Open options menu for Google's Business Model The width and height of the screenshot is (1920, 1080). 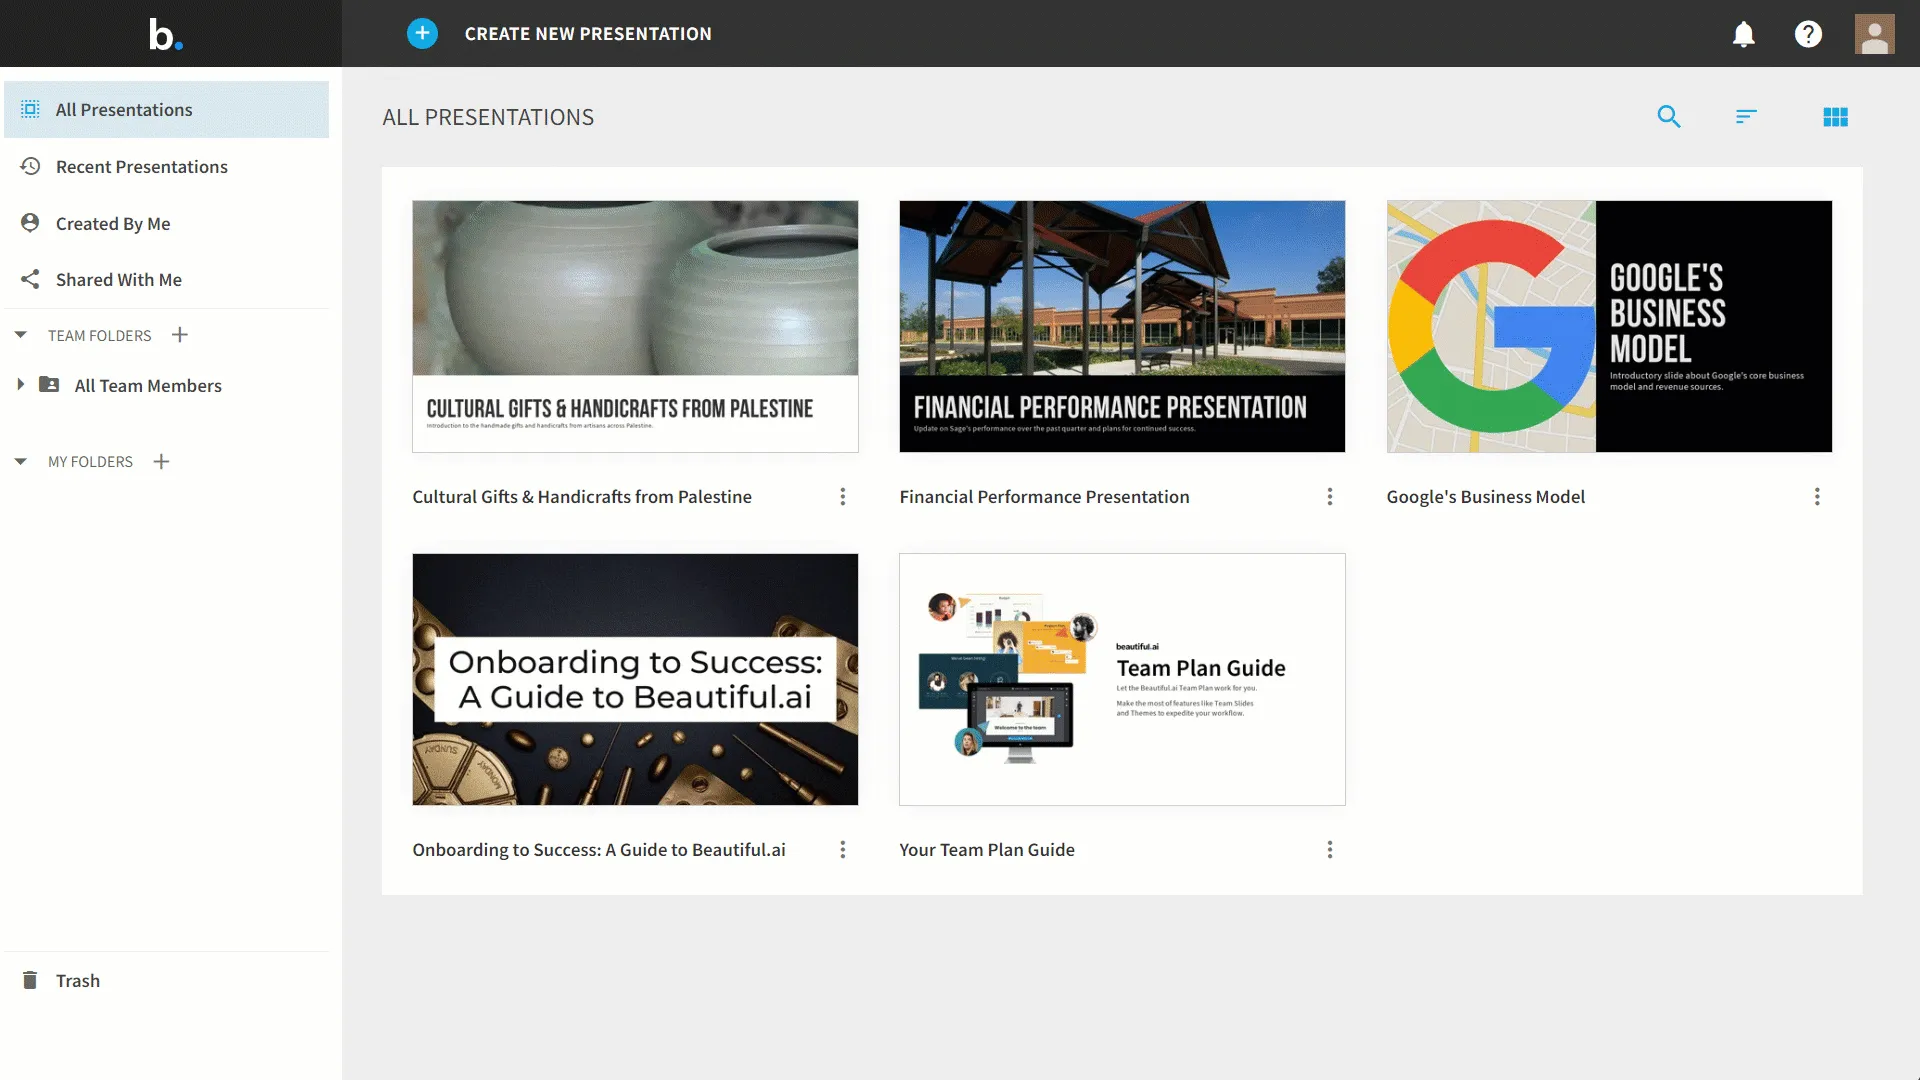[1817, 497]
